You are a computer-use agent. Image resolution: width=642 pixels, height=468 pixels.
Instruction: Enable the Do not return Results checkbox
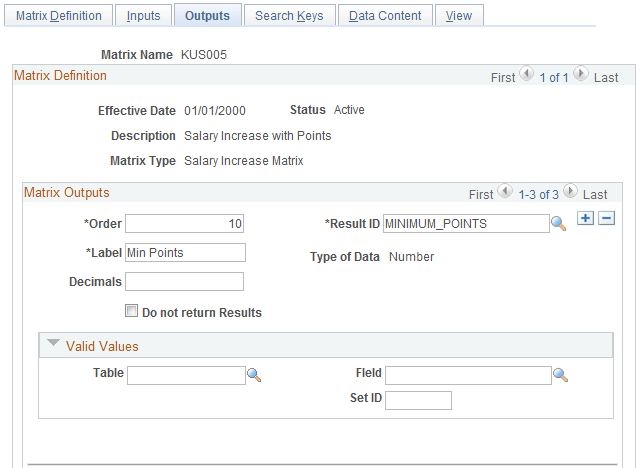click(x=131, y=311)
